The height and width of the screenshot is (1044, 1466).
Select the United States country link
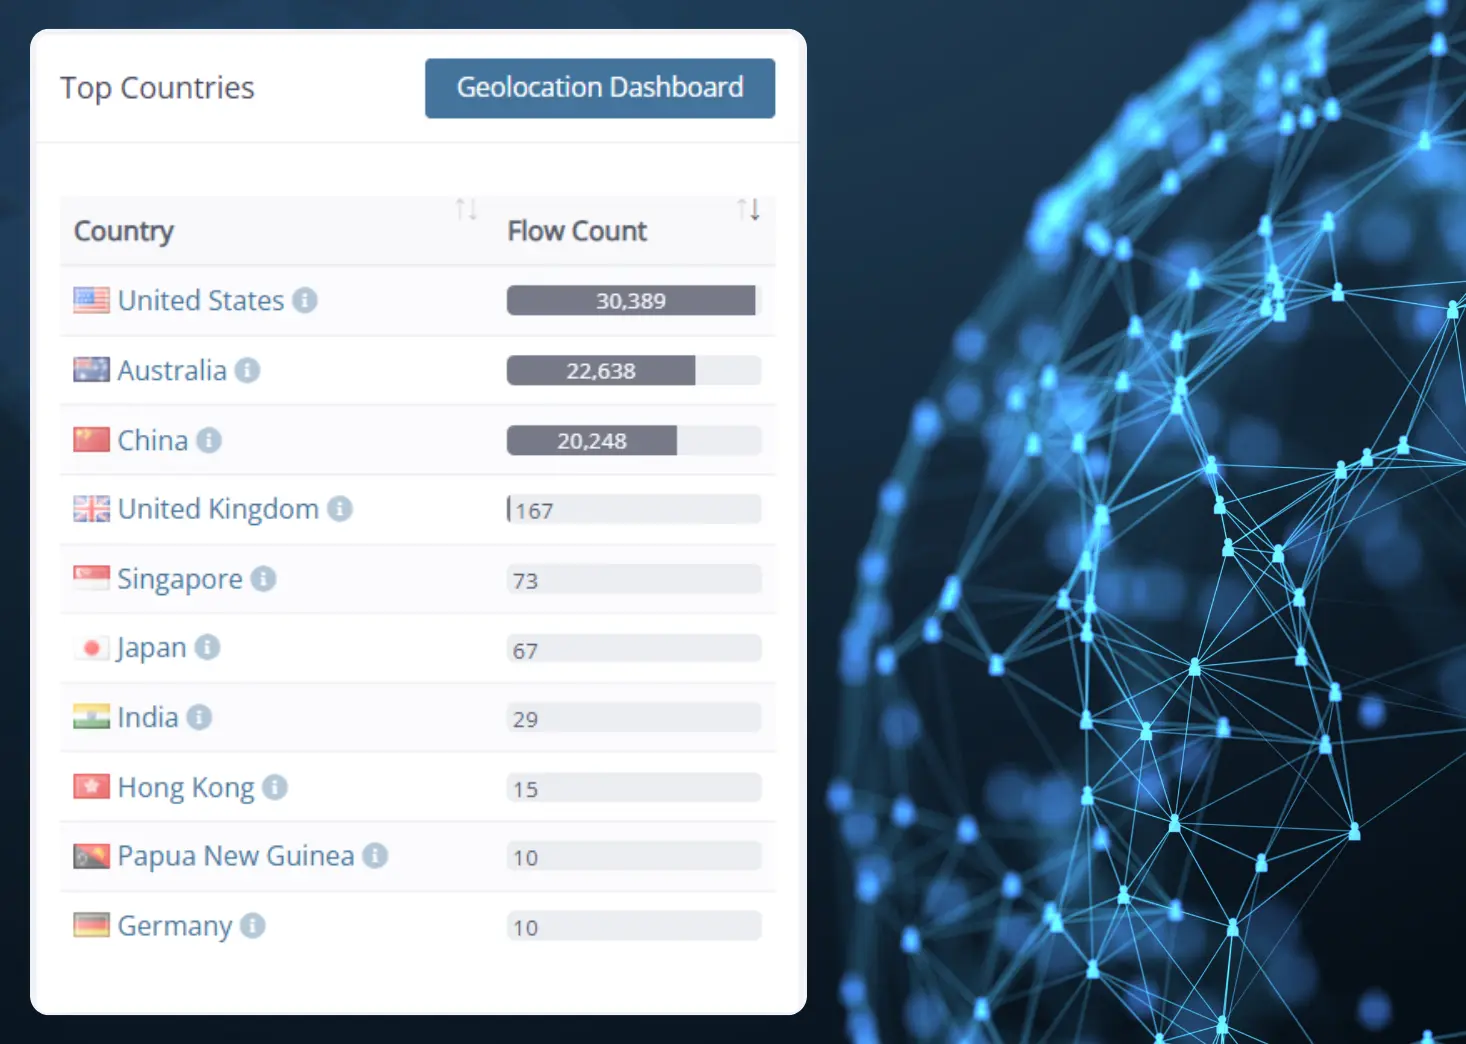(201, 300)
